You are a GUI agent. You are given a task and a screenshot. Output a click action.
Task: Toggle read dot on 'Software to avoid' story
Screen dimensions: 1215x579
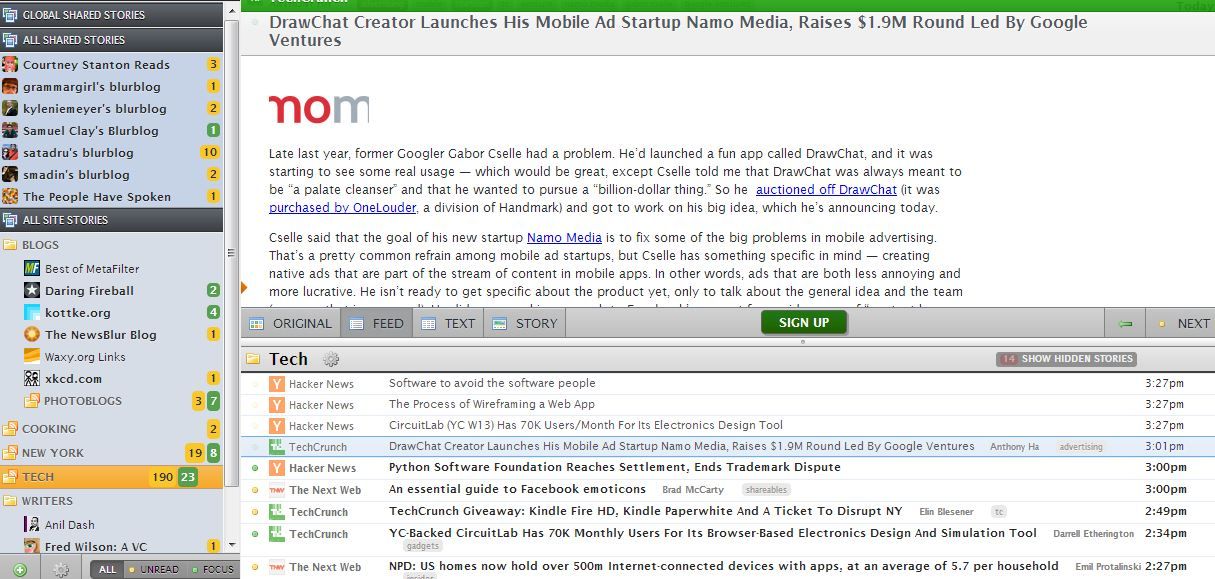tap(255, 383)
